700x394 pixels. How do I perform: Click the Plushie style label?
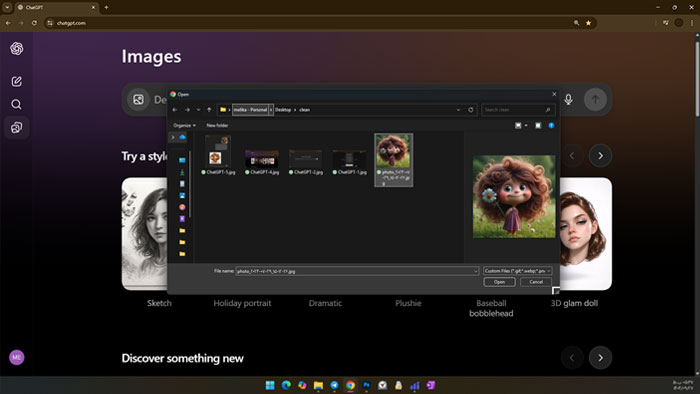(408, 303)
